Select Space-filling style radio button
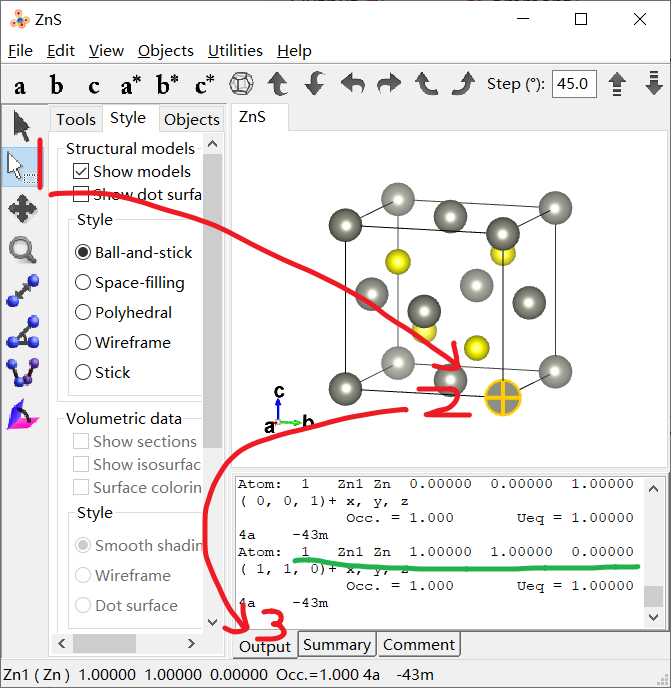The image size is (671, 688). [84, 283]
